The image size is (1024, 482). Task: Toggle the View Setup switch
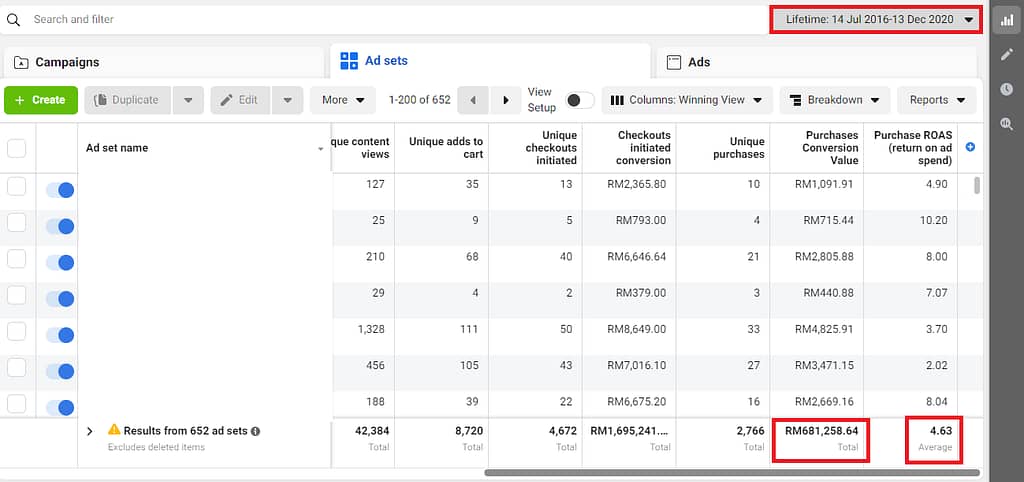[580, 100]
